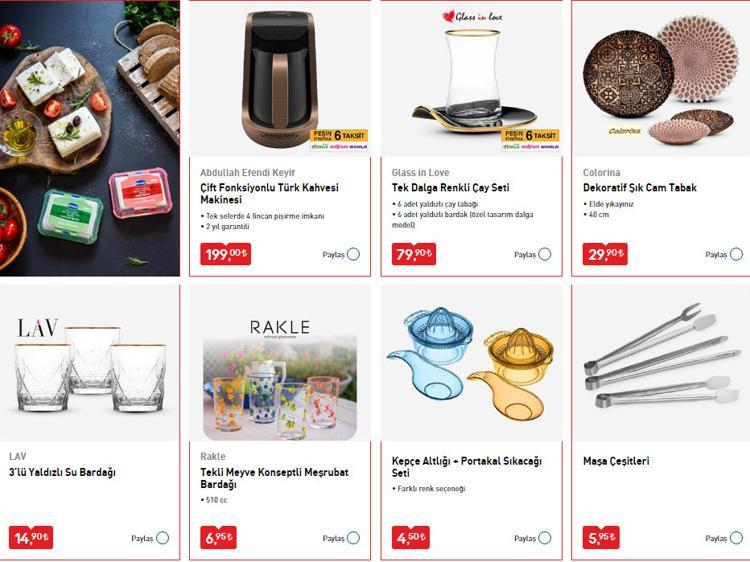Toggle Paylaş circle for Tek Dalga Çay Seti
Screen dimensions: 750x562
click(545, 254)
